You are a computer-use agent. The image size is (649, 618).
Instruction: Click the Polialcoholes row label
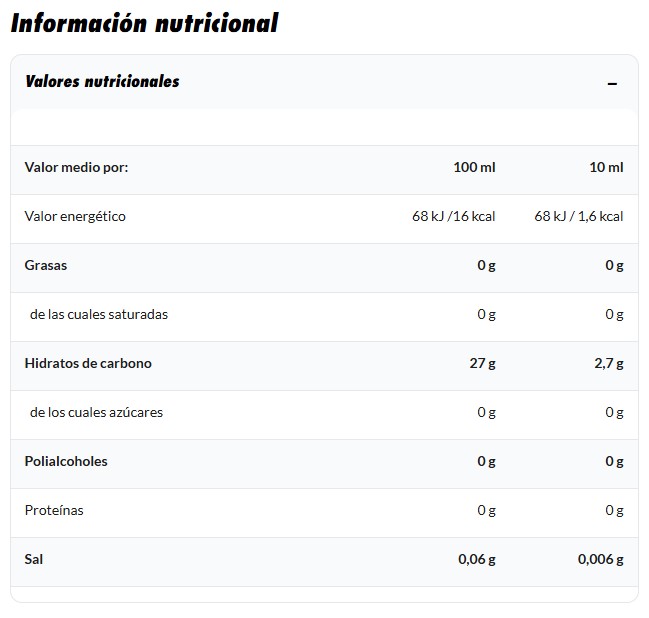tap(66, 461)
